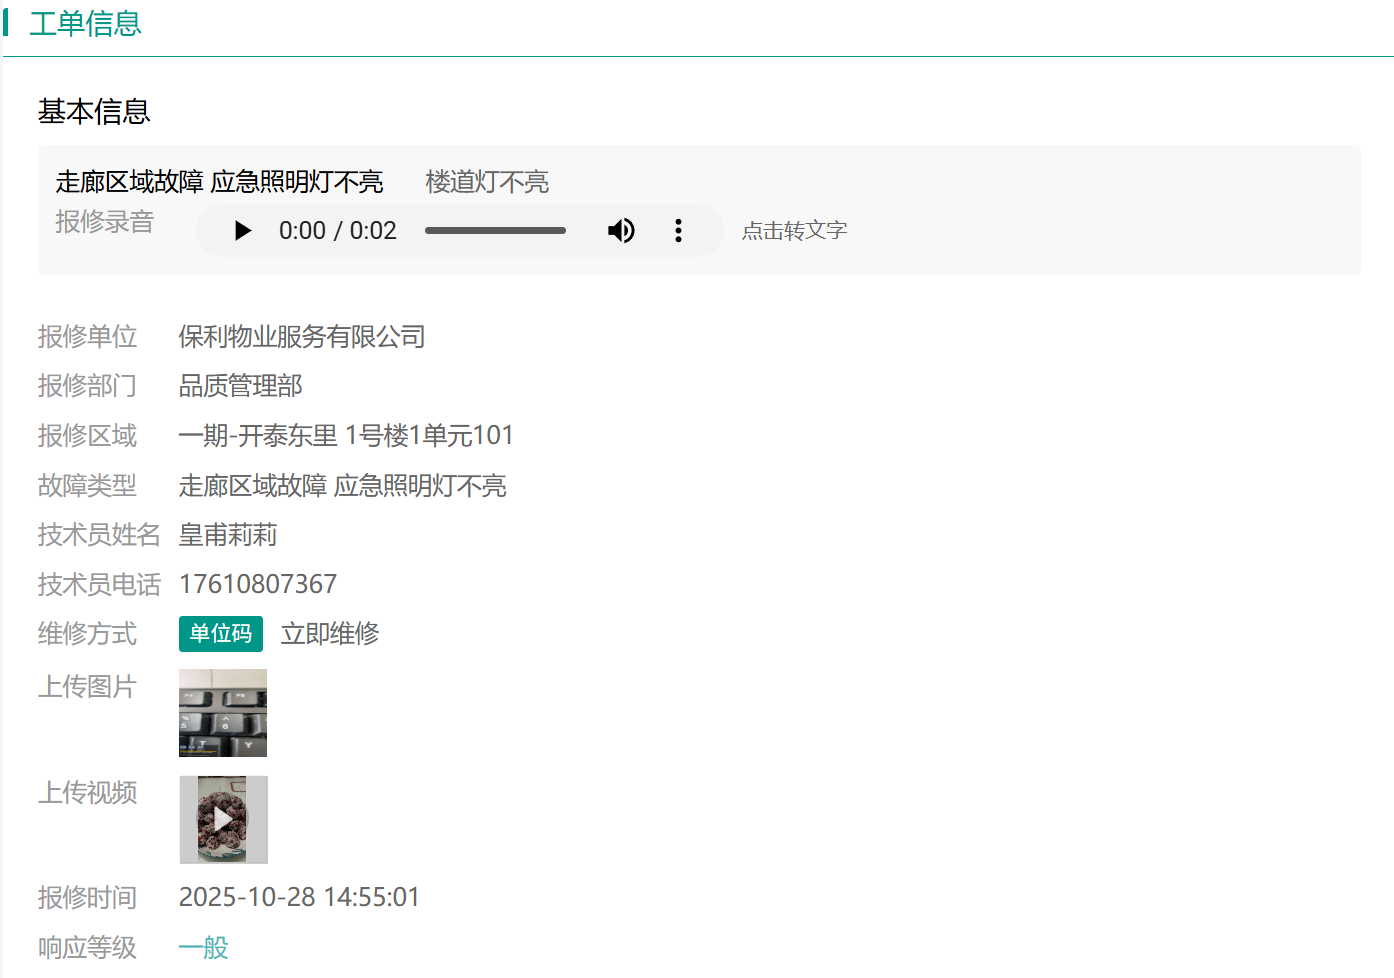Toggle audio playback with the play icon
This screenshot has height=978, width=1394.
[241, 230]
